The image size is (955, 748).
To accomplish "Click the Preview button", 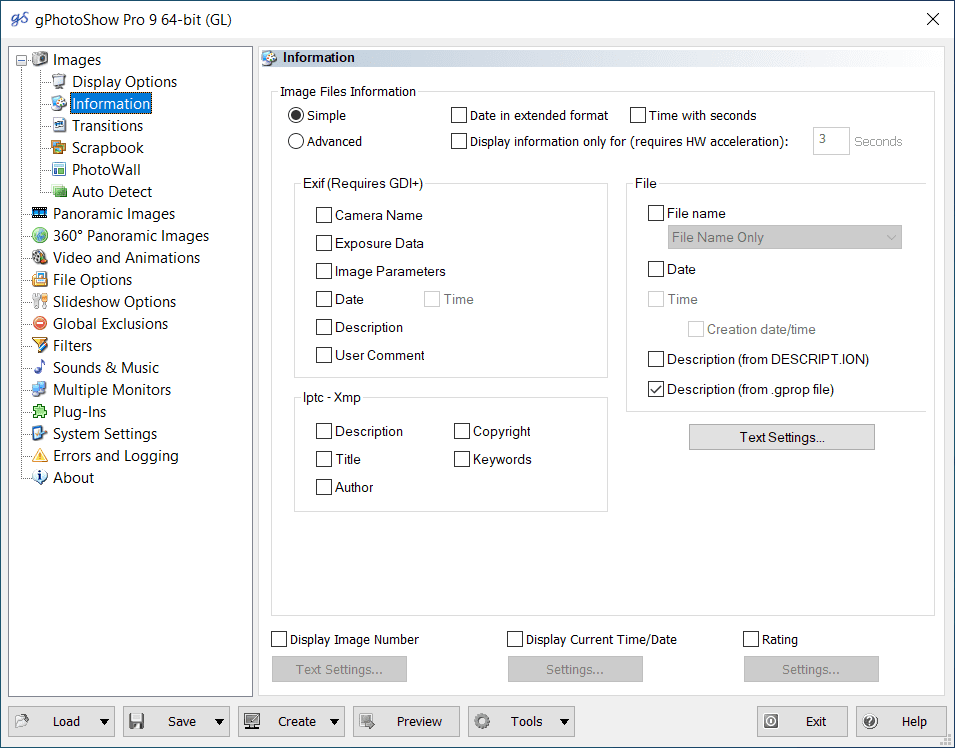I will (x=406, y=722).
